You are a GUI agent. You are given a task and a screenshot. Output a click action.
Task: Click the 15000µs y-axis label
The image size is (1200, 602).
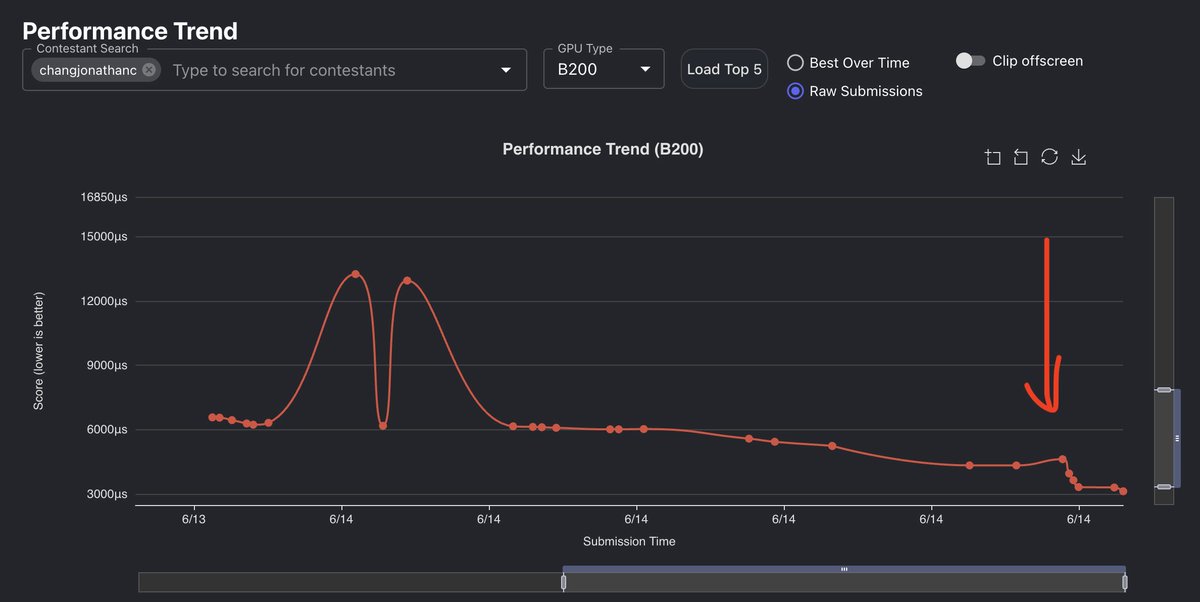click(104, 237)
